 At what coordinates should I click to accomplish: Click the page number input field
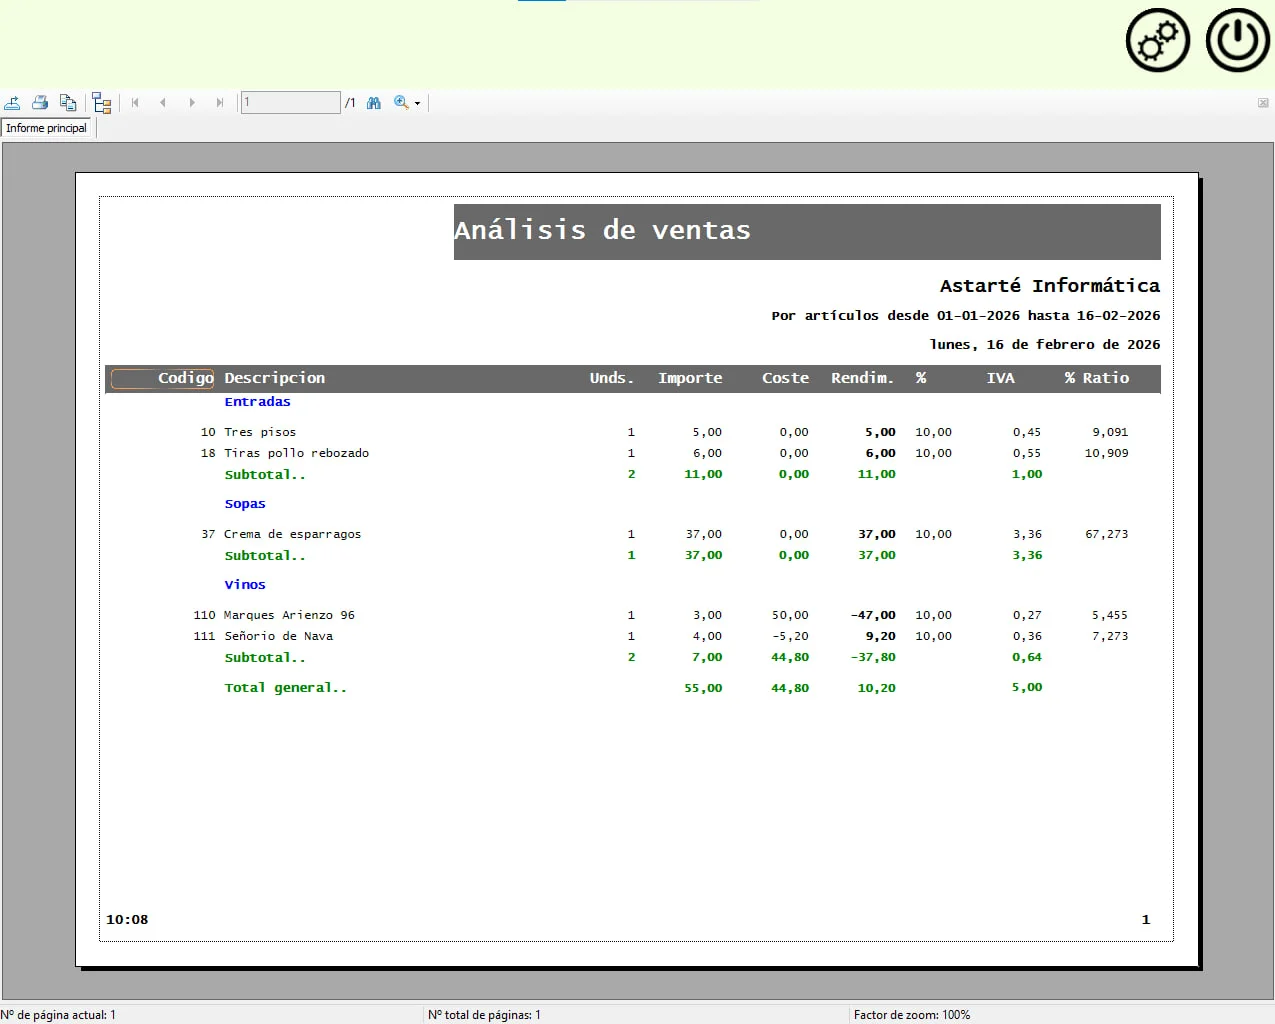click(290, 103)
